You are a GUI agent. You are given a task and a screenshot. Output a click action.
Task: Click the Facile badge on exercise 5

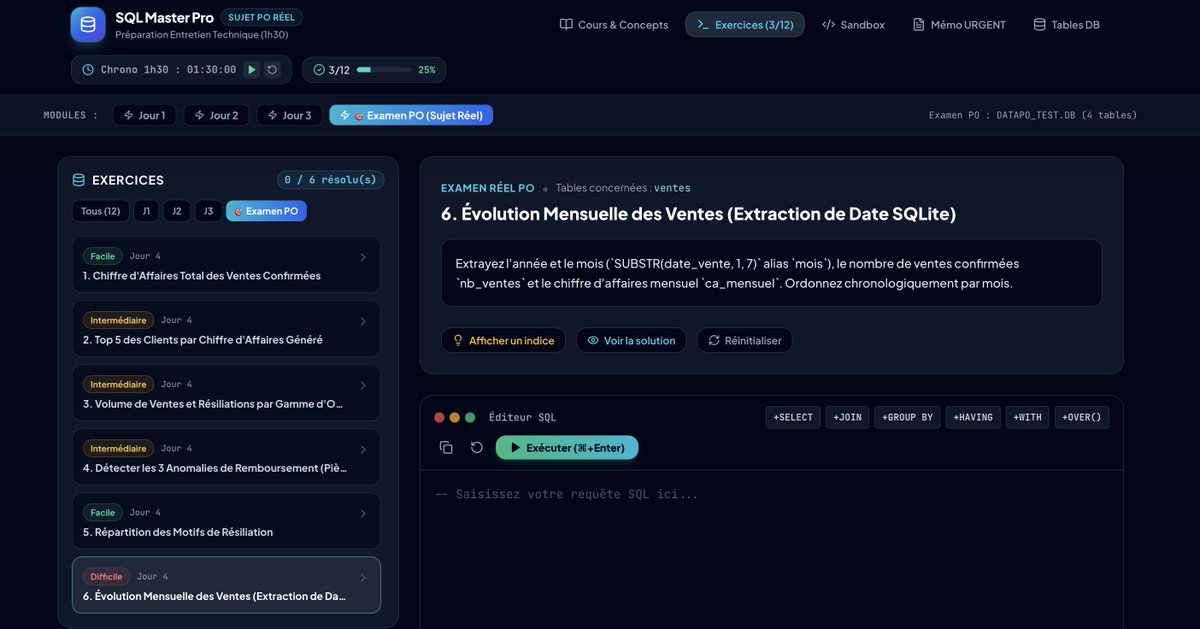point(103,512)
